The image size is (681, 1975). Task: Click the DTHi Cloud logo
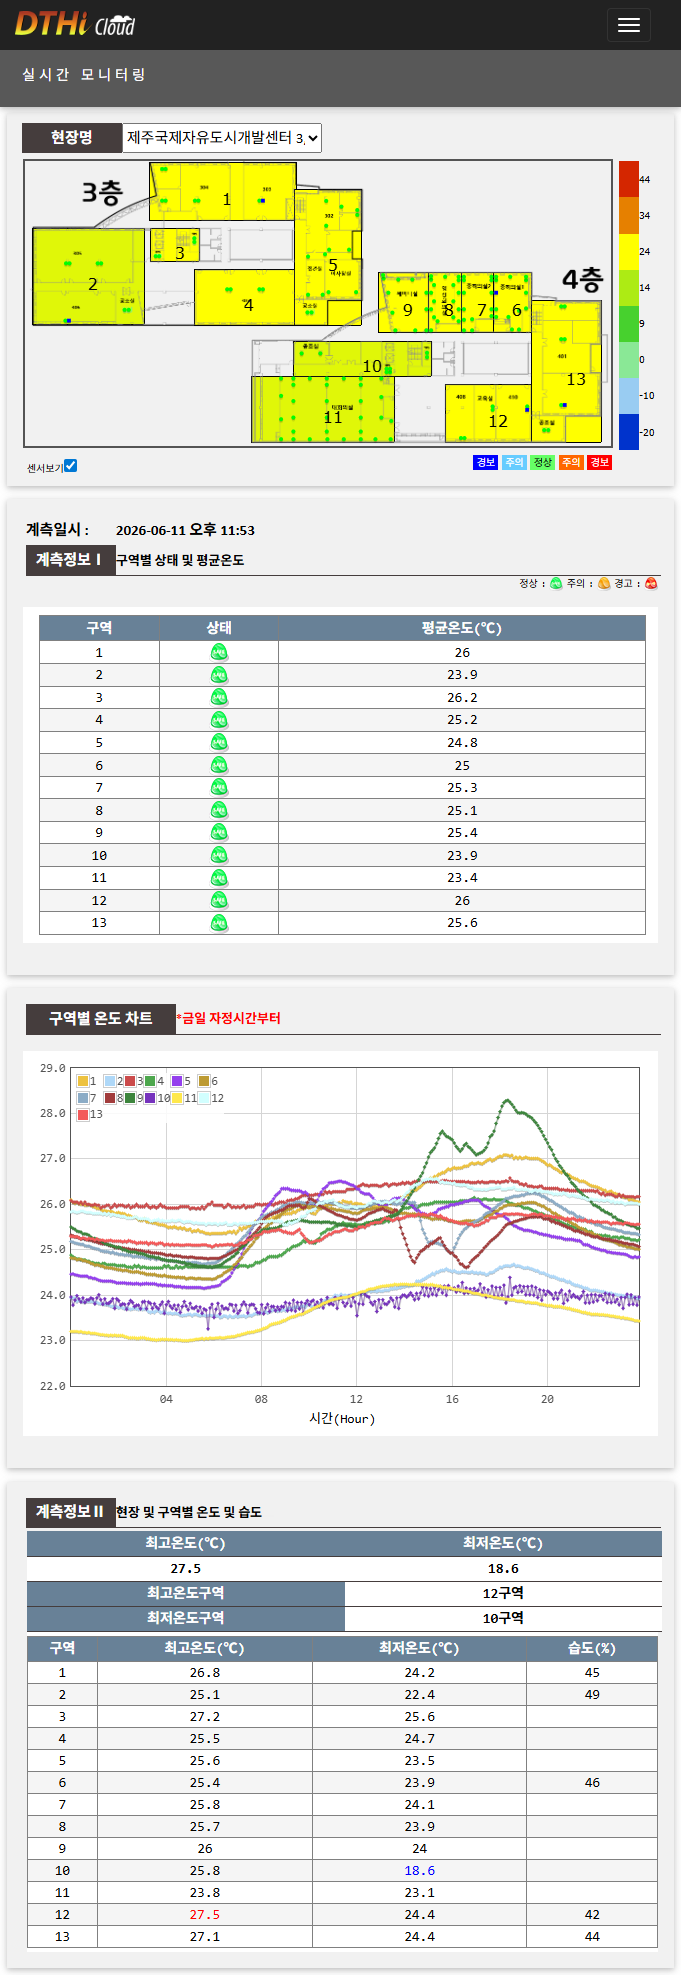tap(75, 24)
